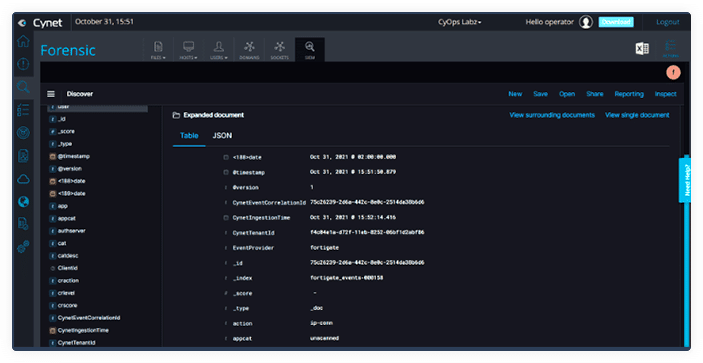Toggle column icon beside CynetIngestionTime table row

point(226,217)
